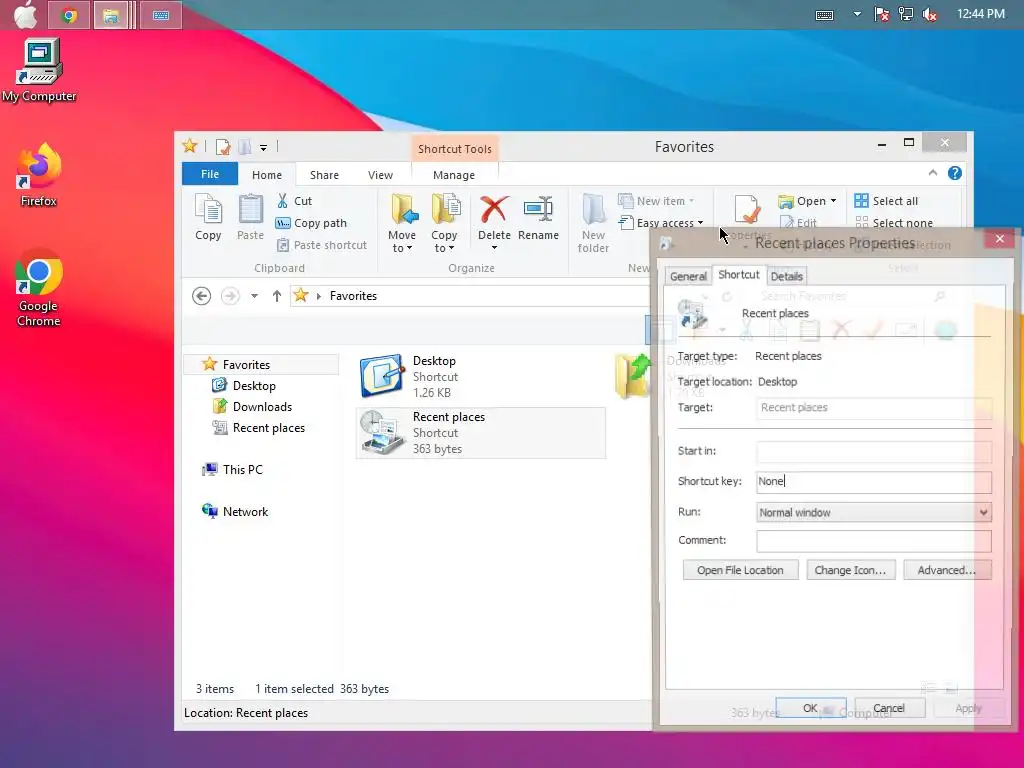Open the Open dropdown in ribbon

pos(807,201)
